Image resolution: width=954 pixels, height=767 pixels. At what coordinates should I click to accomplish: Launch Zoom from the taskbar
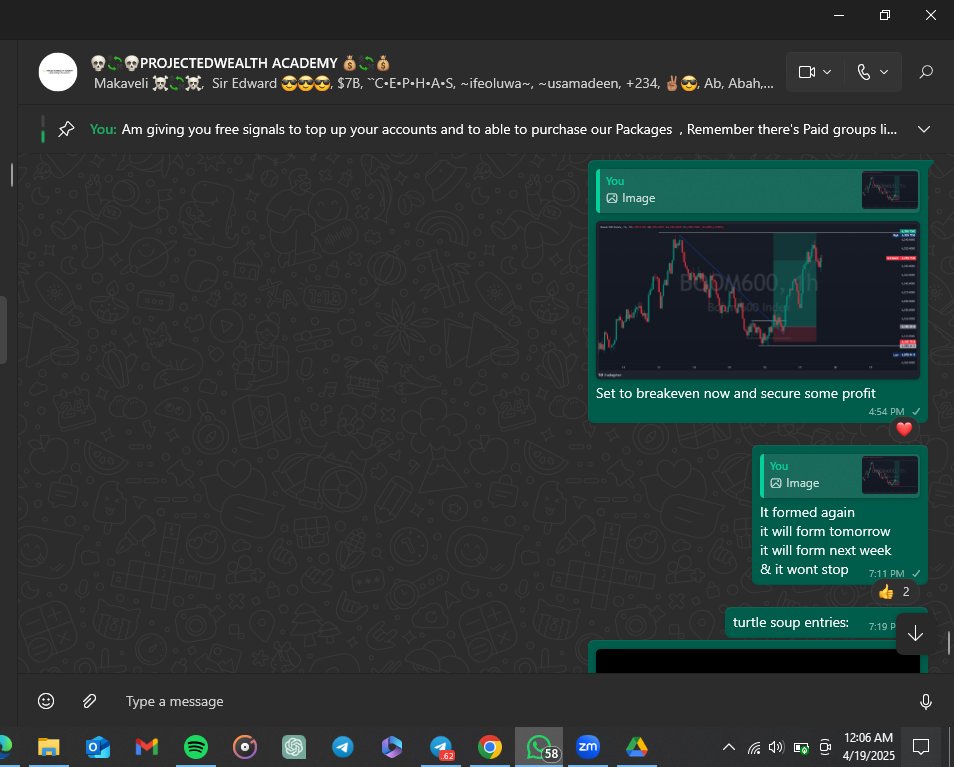click(588, 746)
